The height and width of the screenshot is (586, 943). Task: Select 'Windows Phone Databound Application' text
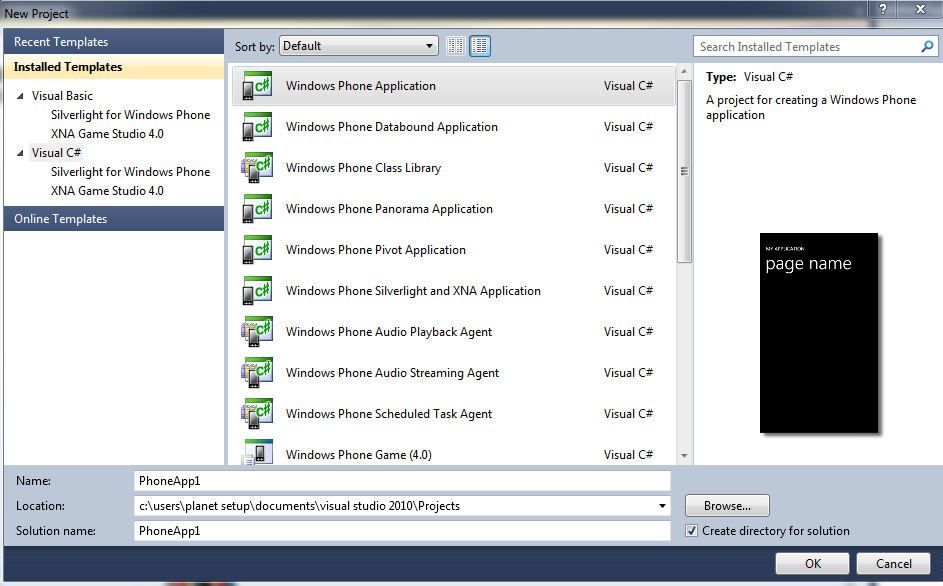tap(392, 127)
